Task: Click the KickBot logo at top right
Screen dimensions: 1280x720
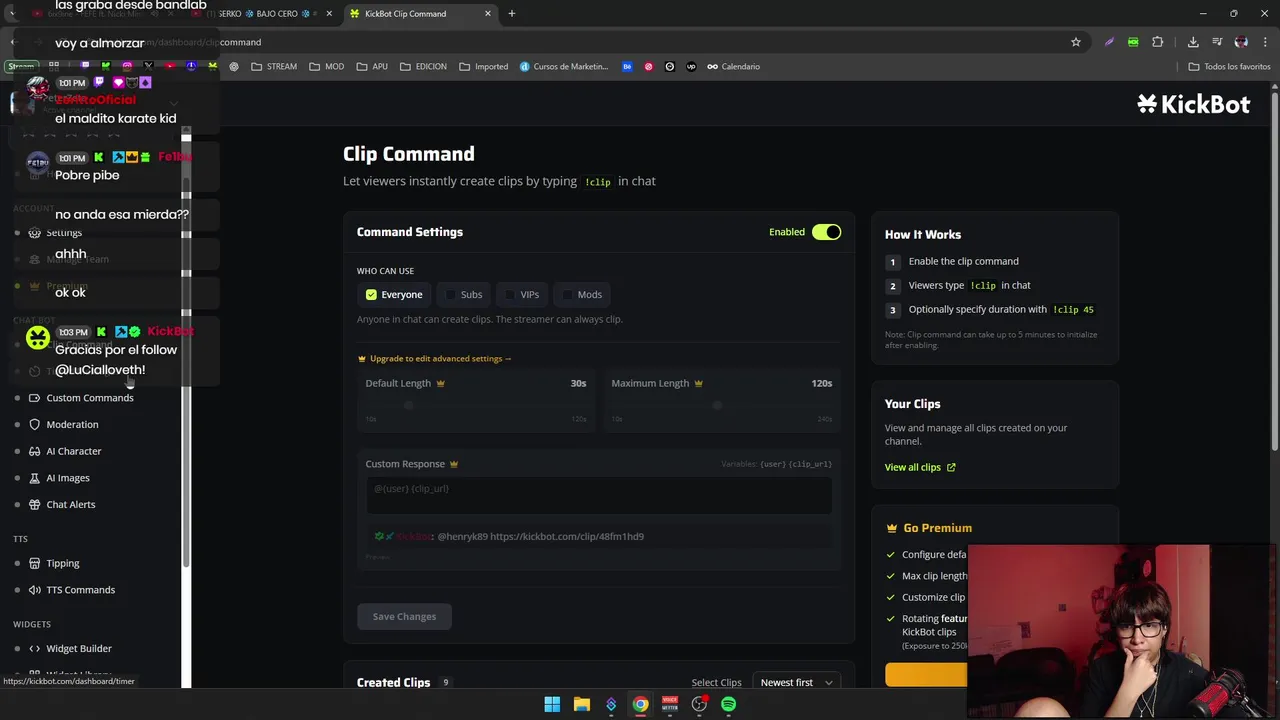Action: [x=1193, y=104]
